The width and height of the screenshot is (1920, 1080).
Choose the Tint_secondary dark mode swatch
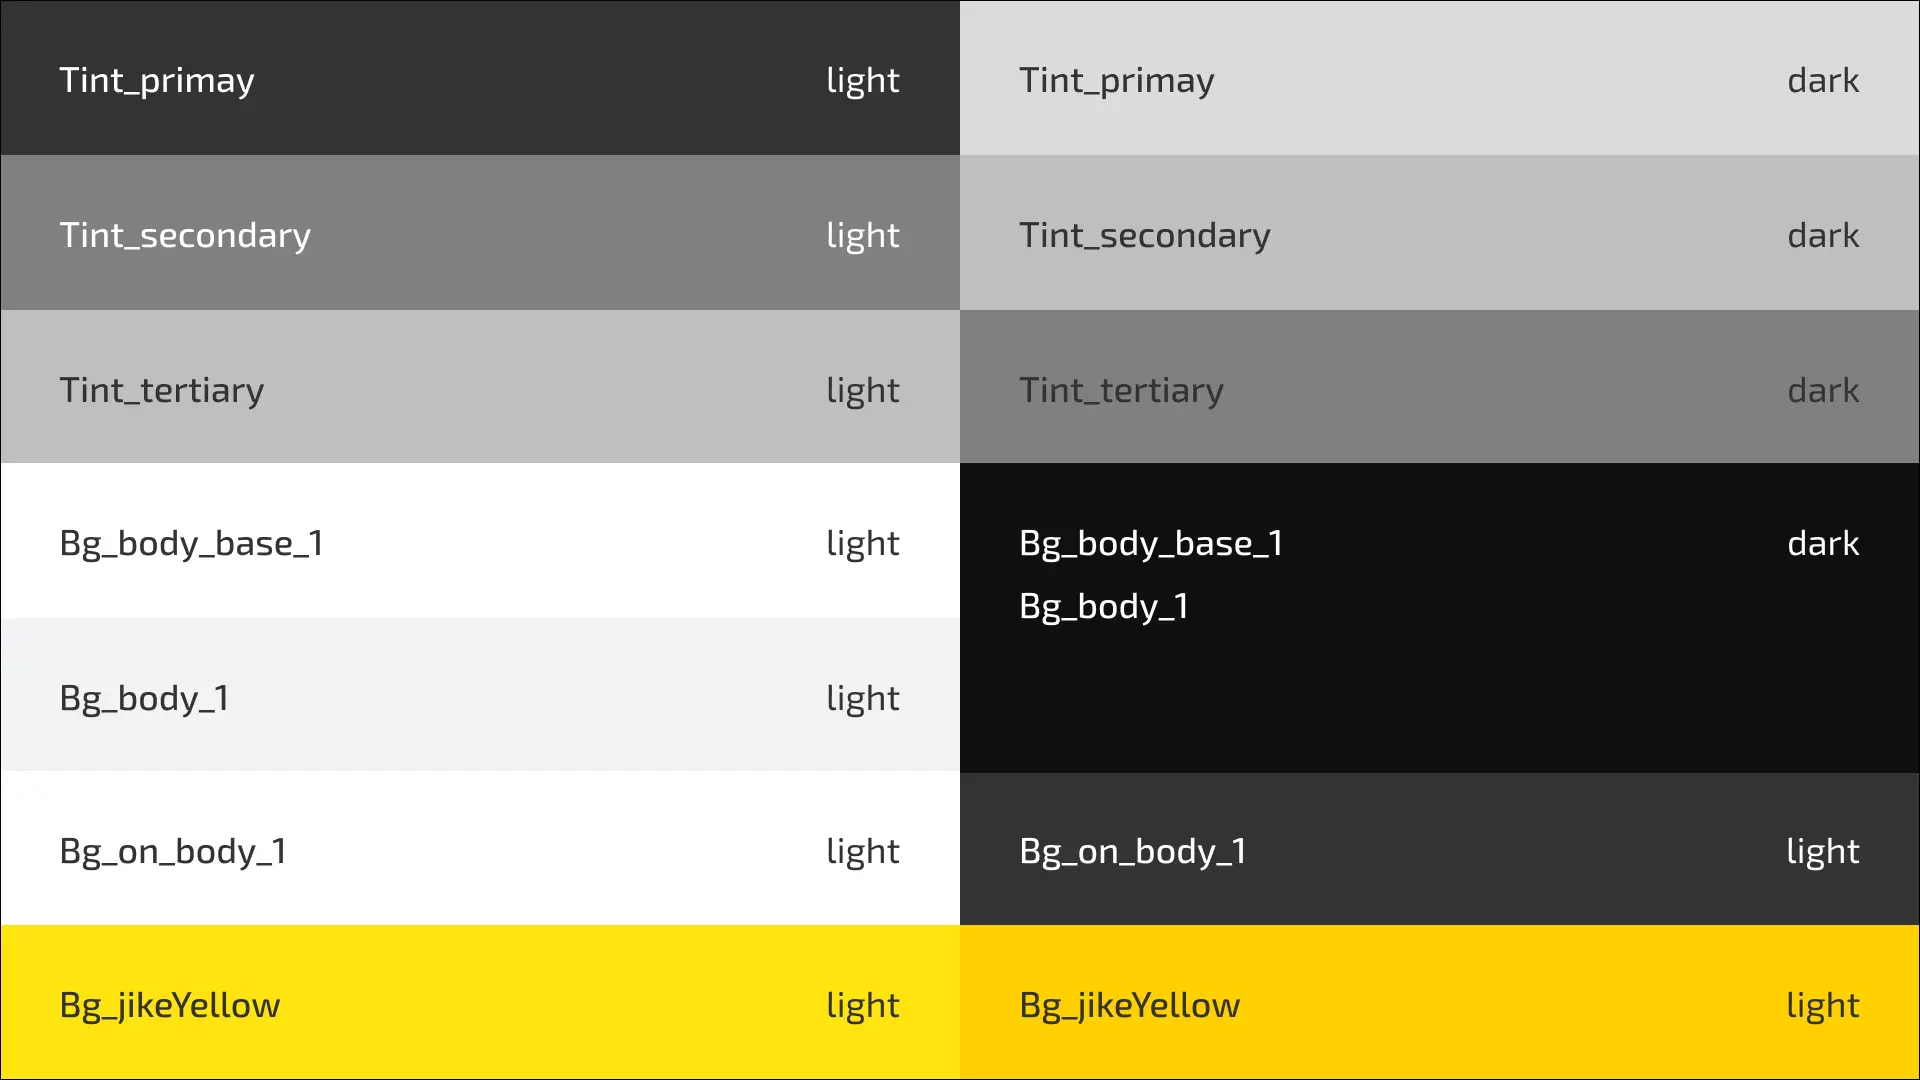pyautogui.click(x=1440, y=233)
